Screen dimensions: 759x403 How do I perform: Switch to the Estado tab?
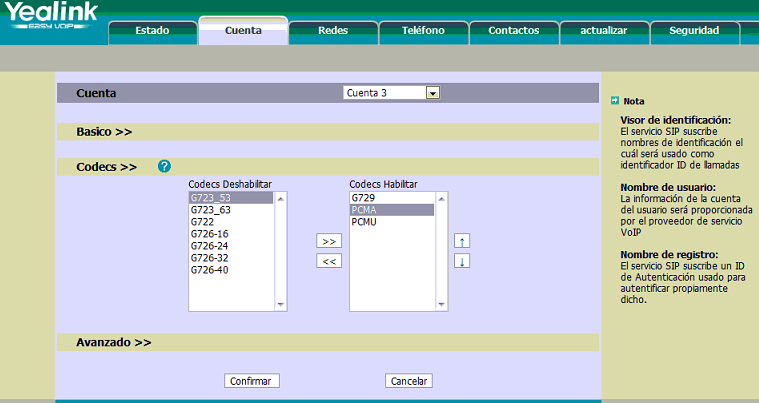click(152, 30)
